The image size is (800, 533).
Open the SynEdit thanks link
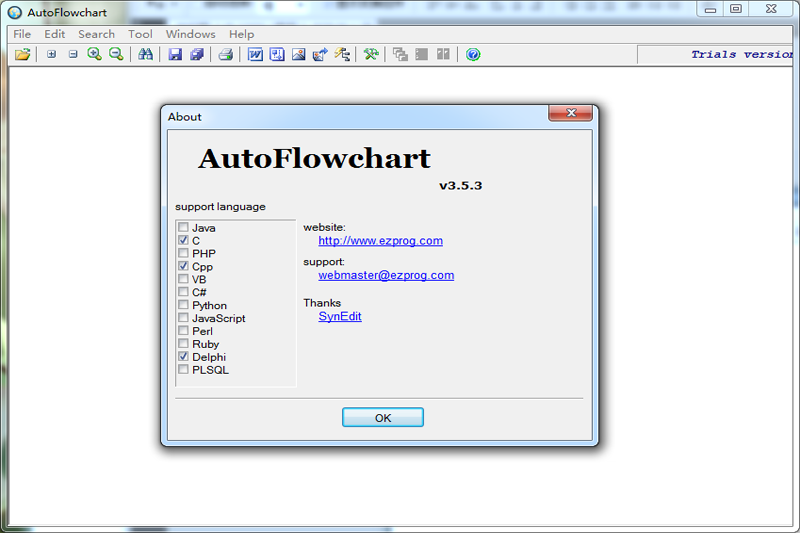click(340, 316)
